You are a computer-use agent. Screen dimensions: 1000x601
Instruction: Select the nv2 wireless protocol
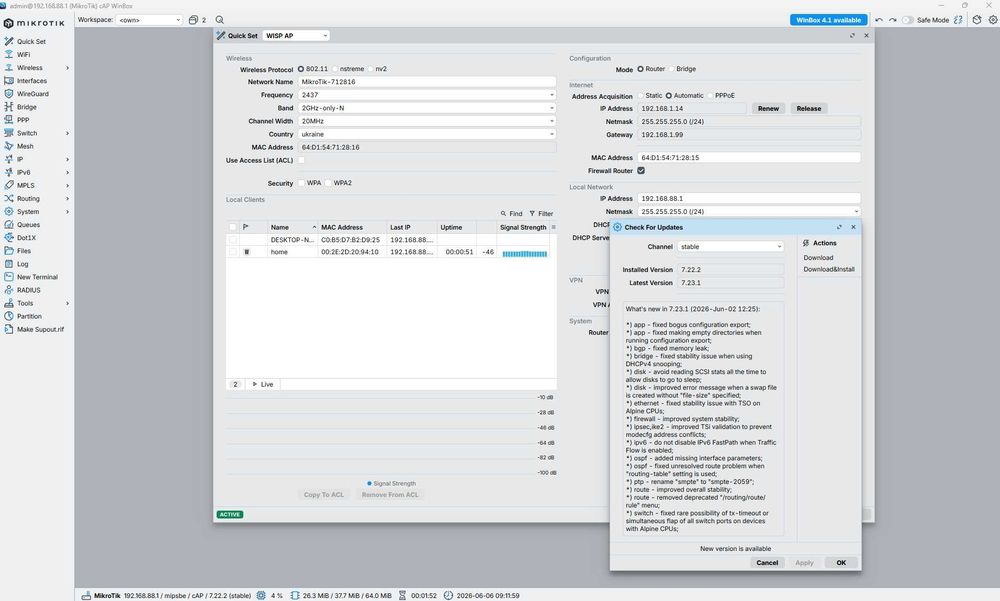click(371, 69)
